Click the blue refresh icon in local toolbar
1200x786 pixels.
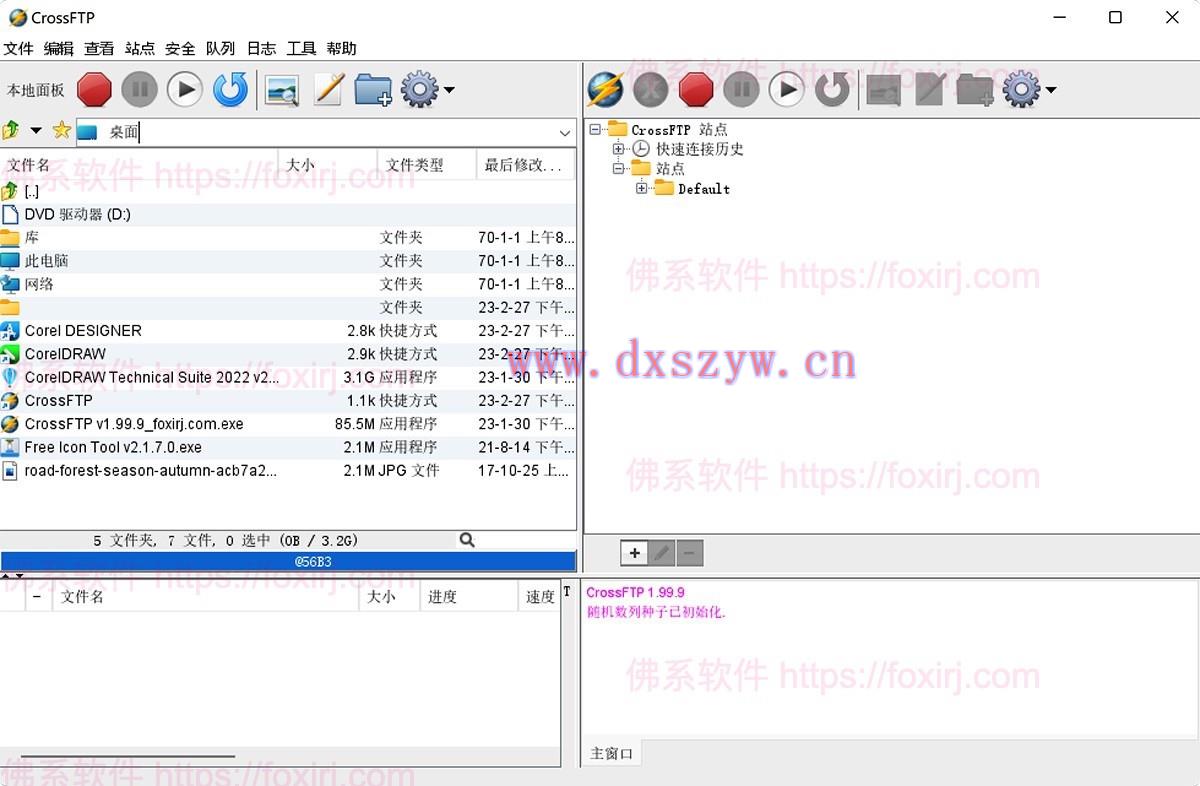tap(230, 90)
